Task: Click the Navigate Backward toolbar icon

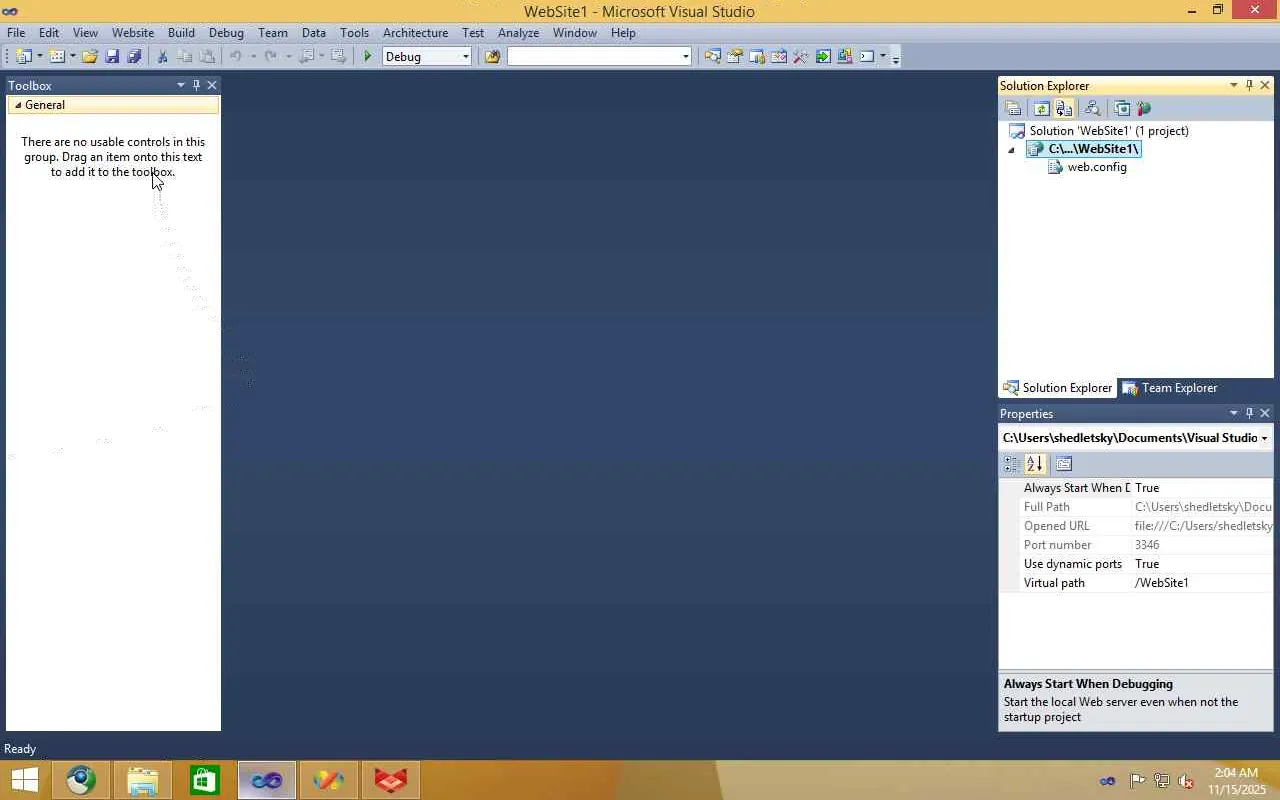Action: coord(308,57)
